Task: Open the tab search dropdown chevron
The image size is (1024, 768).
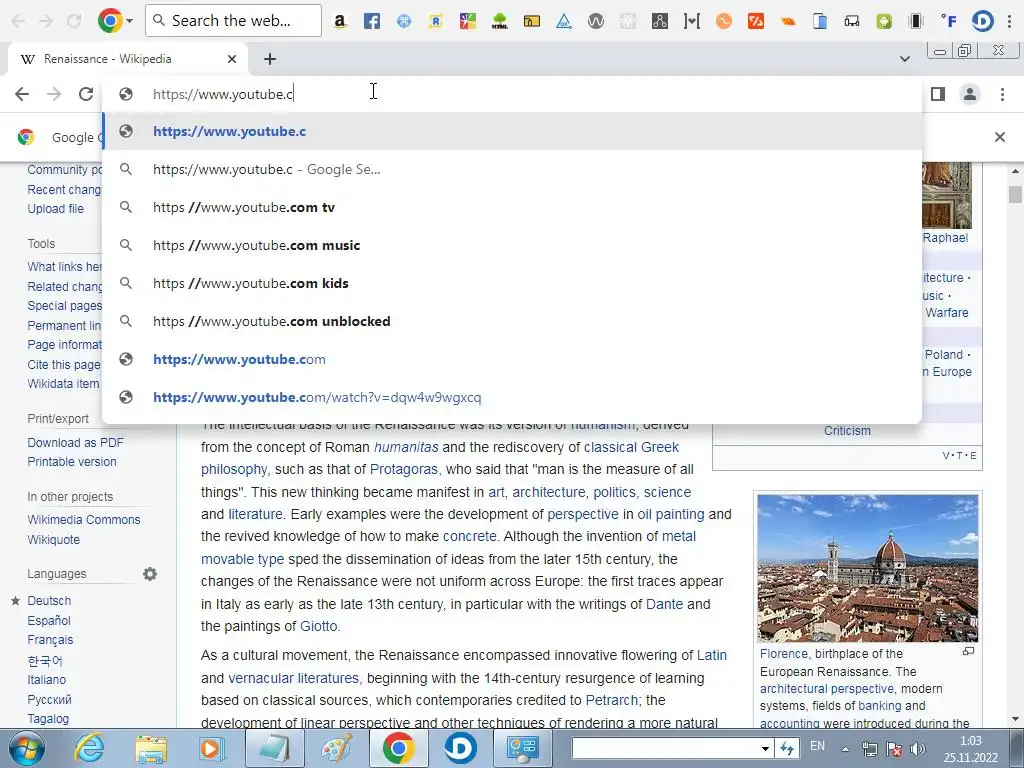Action: coord(904,59)
